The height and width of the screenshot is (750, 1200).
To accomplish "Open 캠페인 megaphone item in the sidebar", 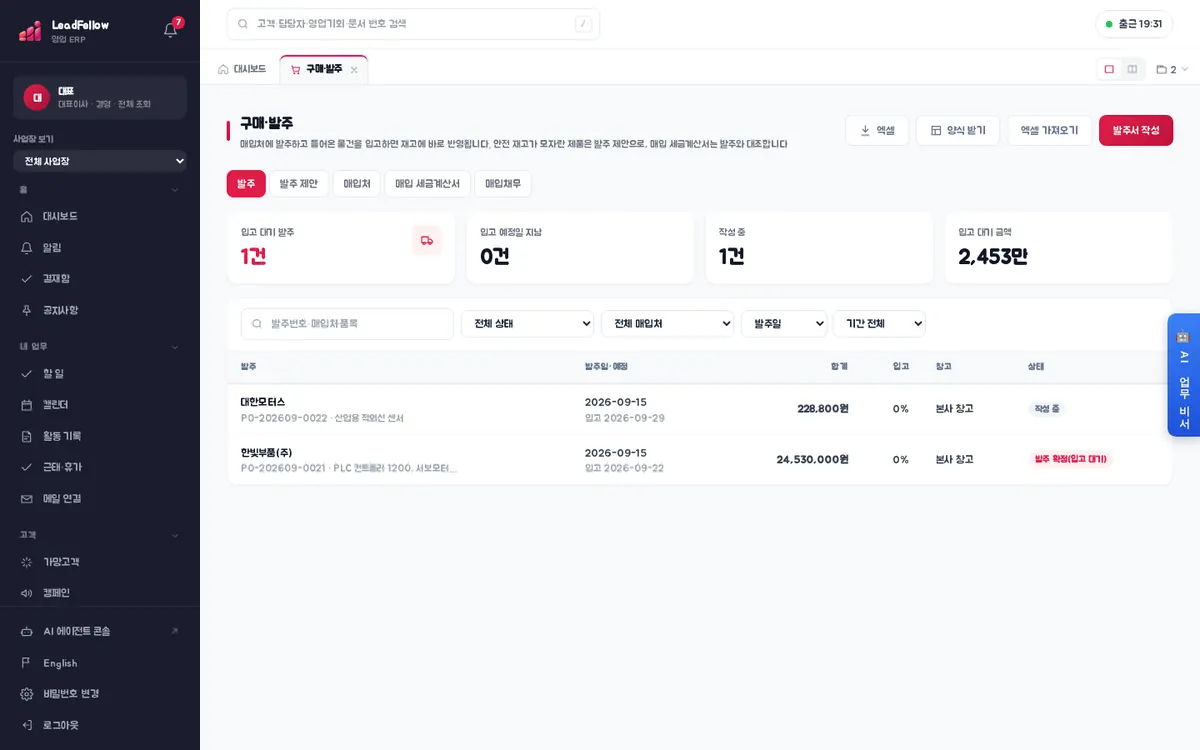I will [100, 593].
